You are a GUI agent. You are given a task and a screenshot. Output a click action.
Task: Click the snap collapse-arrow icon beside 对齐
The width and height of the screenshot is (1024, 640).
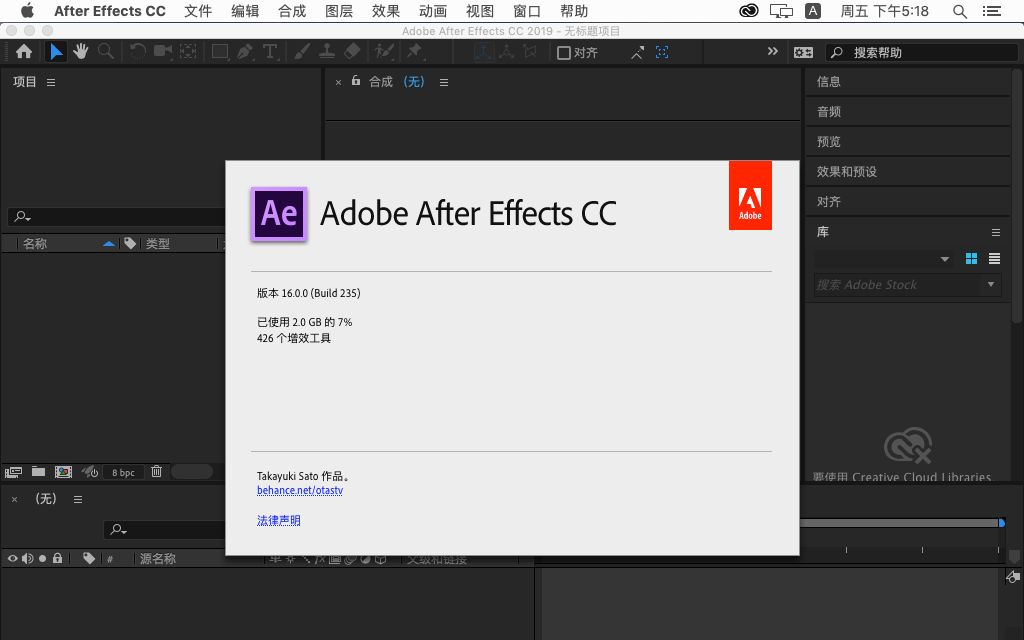pos(637,52)
